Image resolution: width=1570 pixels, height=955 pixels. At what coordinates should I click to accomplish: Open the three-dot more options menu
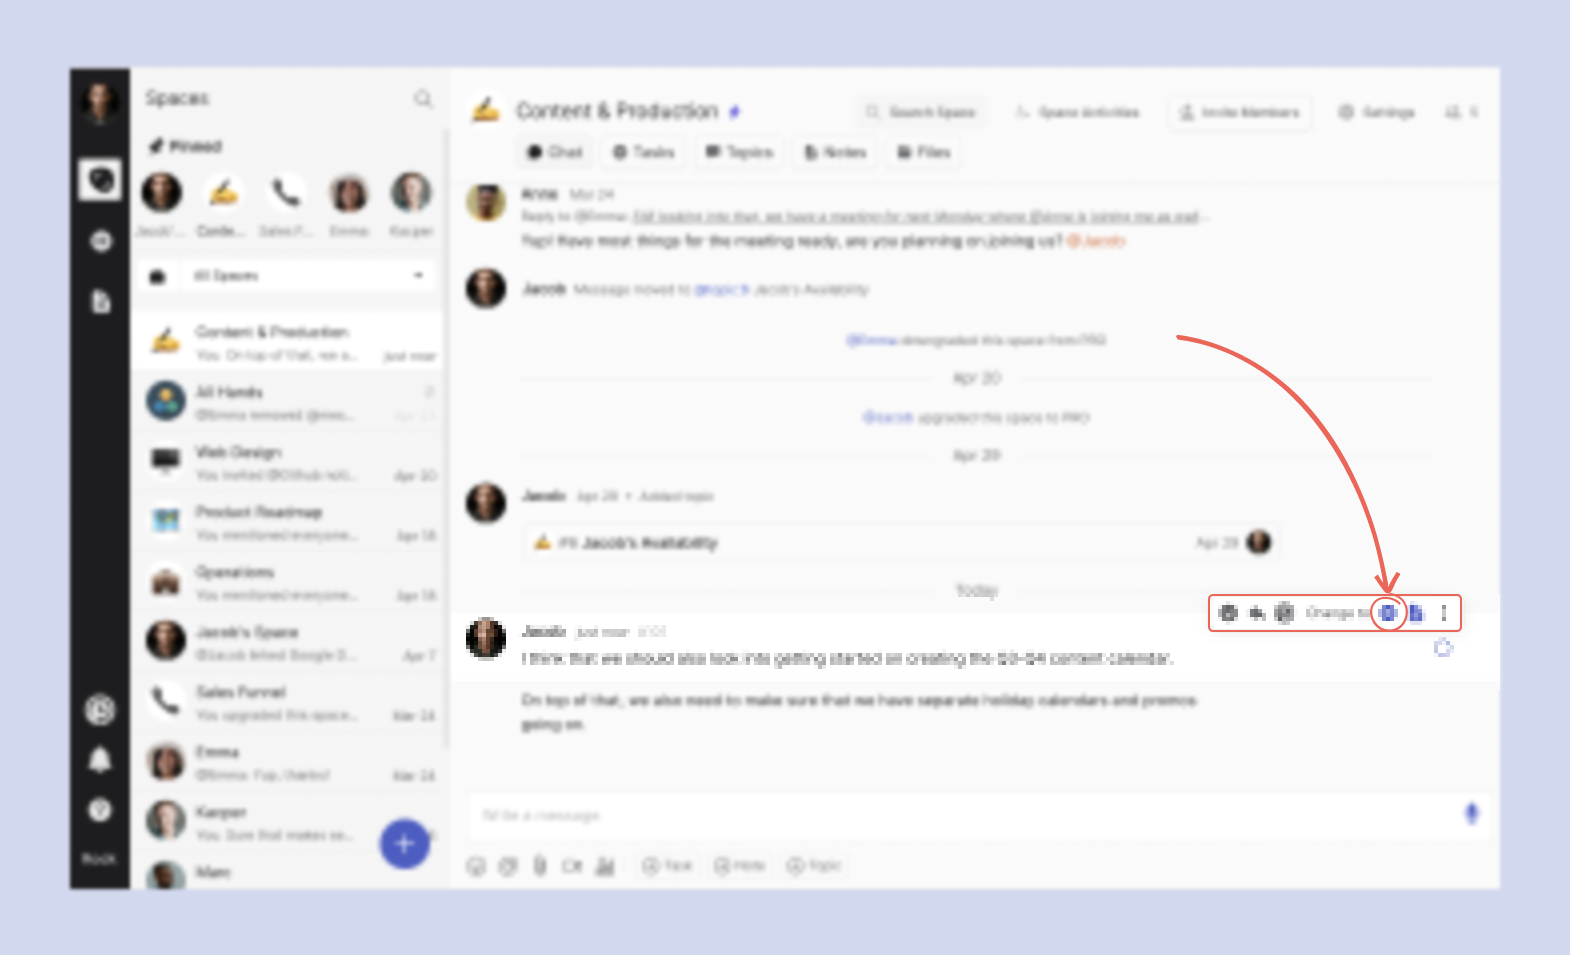(1444, 613)
